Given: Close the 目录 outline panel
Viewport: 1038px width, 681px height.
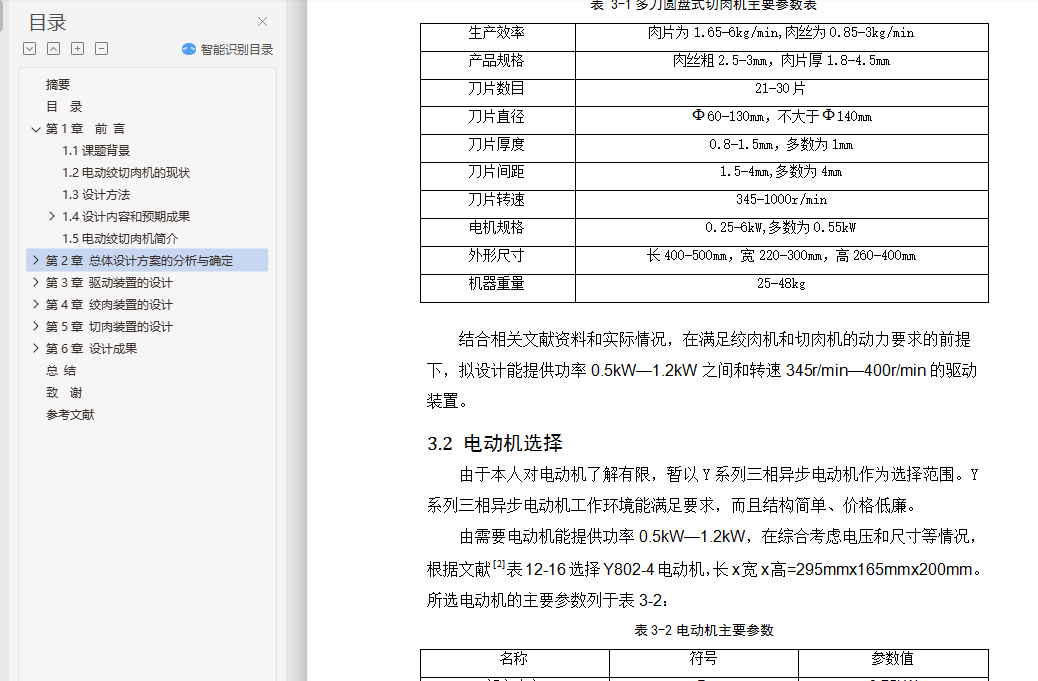Looking at the screenshot, I should click(x=262, y=22).
